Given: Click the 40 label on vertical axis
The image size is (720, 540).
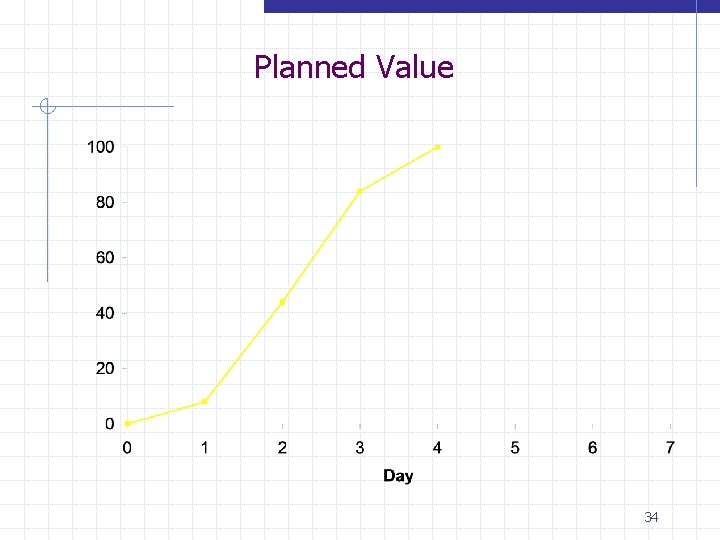Looking at the screenshot, I should pyautogui.click(x=105, y=313).
